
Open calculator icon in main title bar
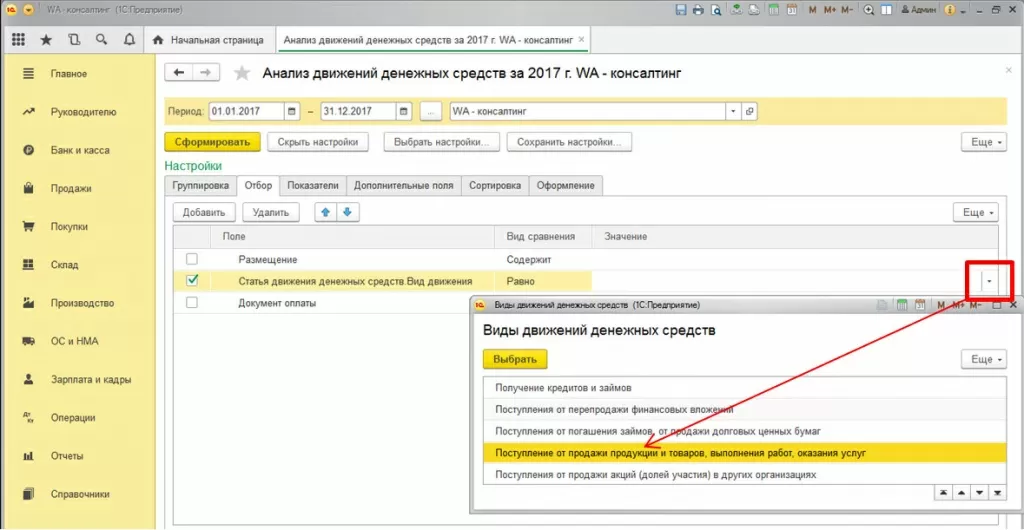coord(773,10)
